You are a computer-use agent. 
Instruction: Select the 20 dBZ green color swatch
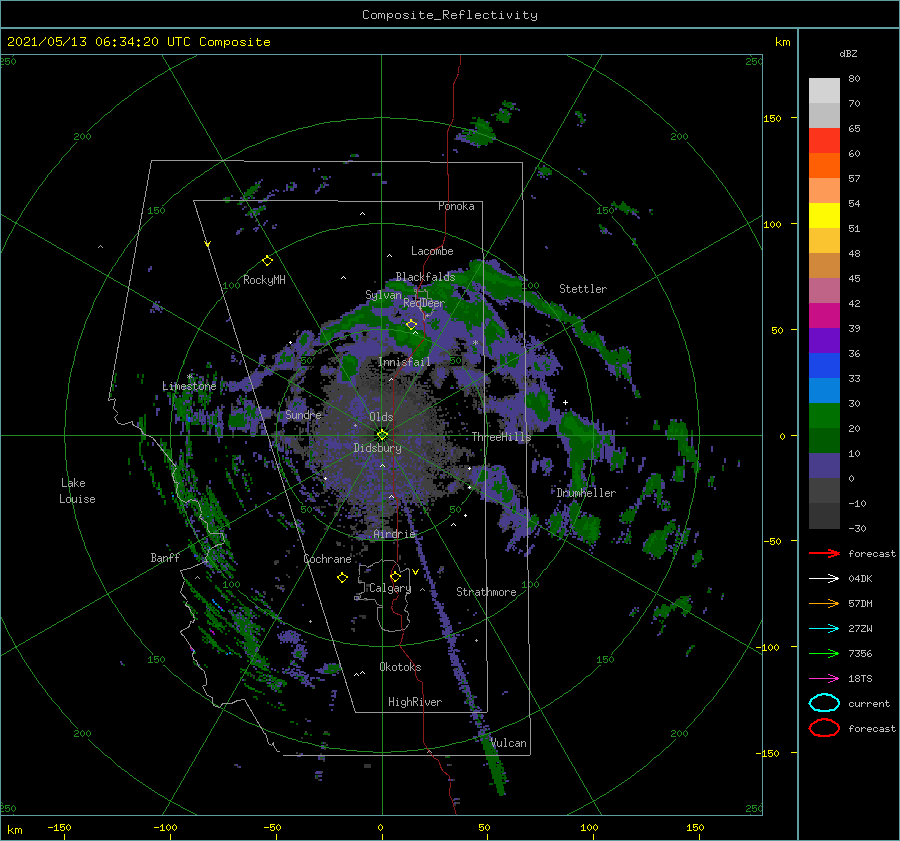click(x=824, y=416)
